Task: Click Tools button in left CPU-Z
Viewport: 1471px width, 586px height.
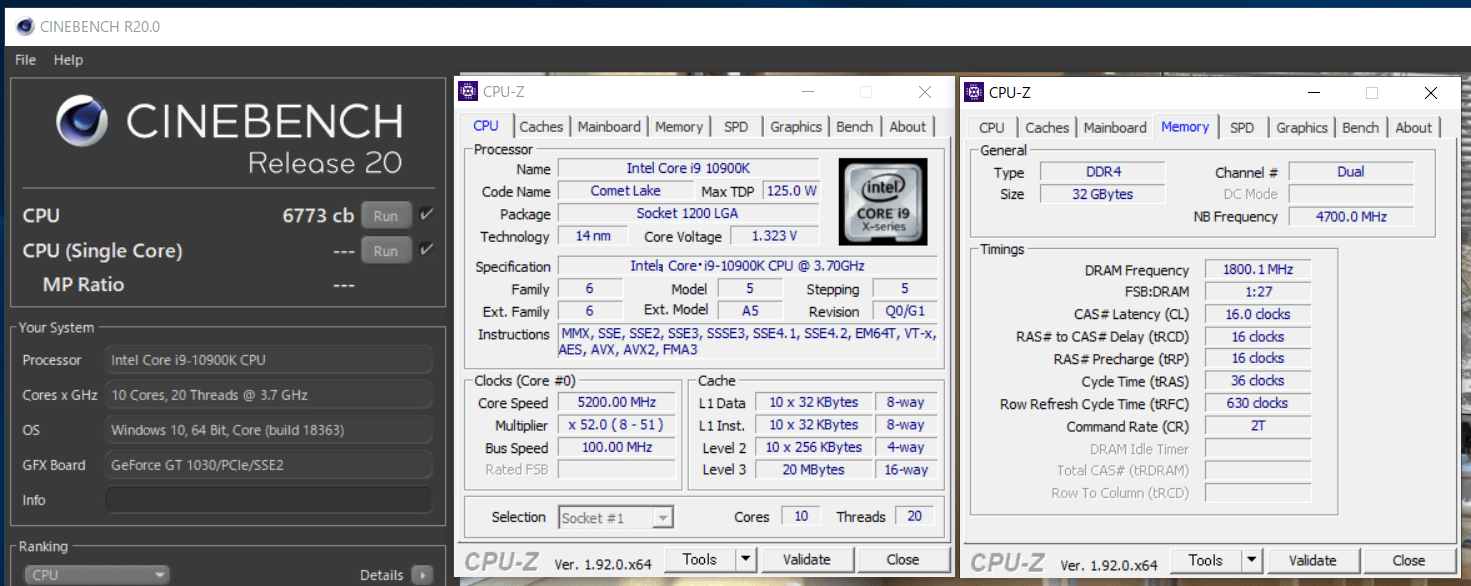Action: (700, 559)
